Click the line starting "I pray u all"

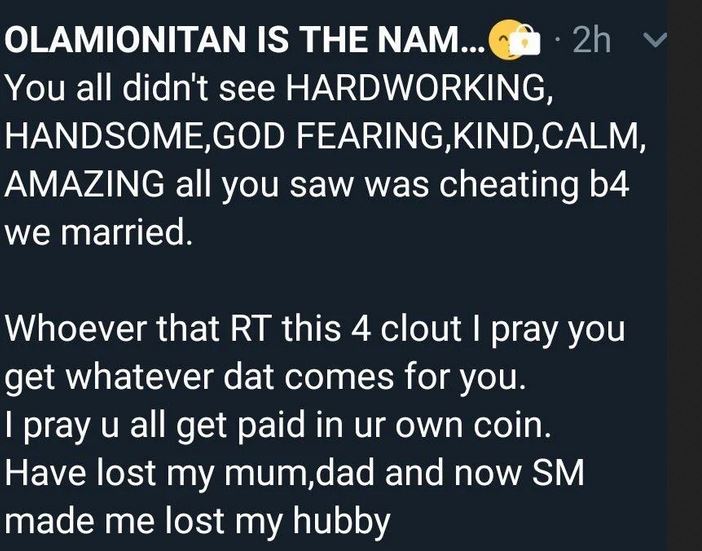click(276, 428)
